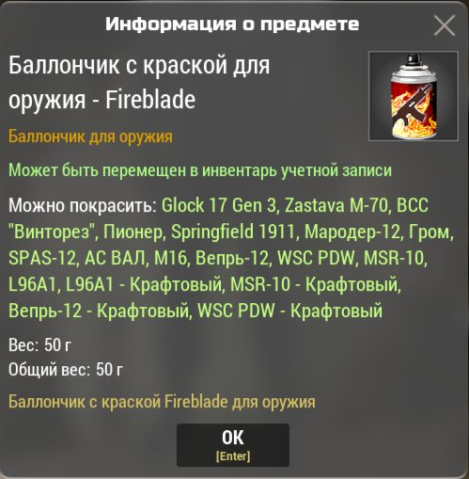Click the Пионер weapon entry
The width and height of the screenshot is (469, 479).
point(132,232)
